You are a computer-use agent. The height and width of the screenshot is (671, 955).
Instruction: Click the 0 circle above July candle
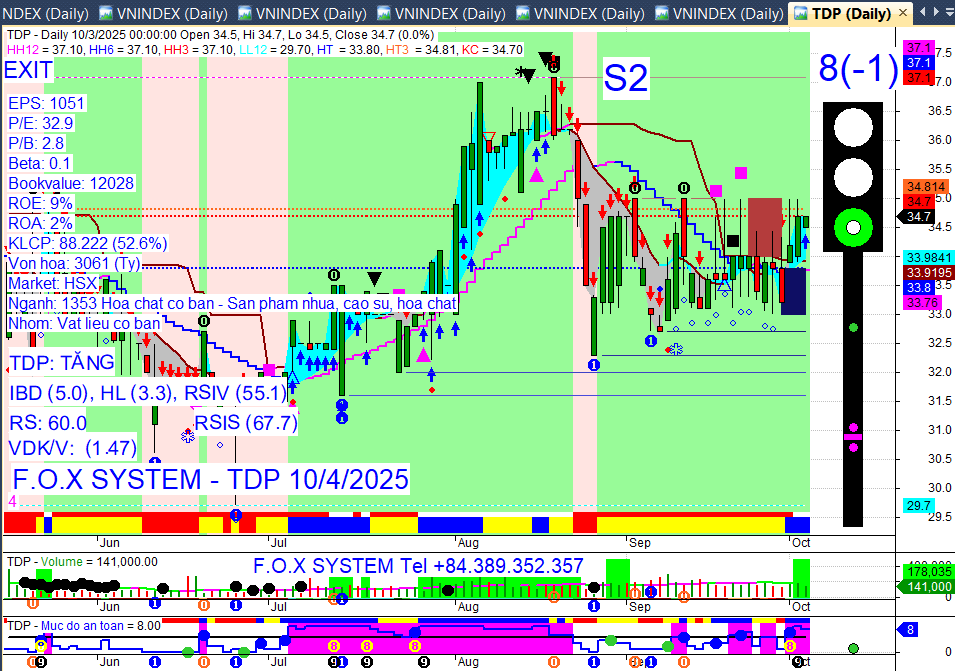pyautogui.click(x=334, y=275)
